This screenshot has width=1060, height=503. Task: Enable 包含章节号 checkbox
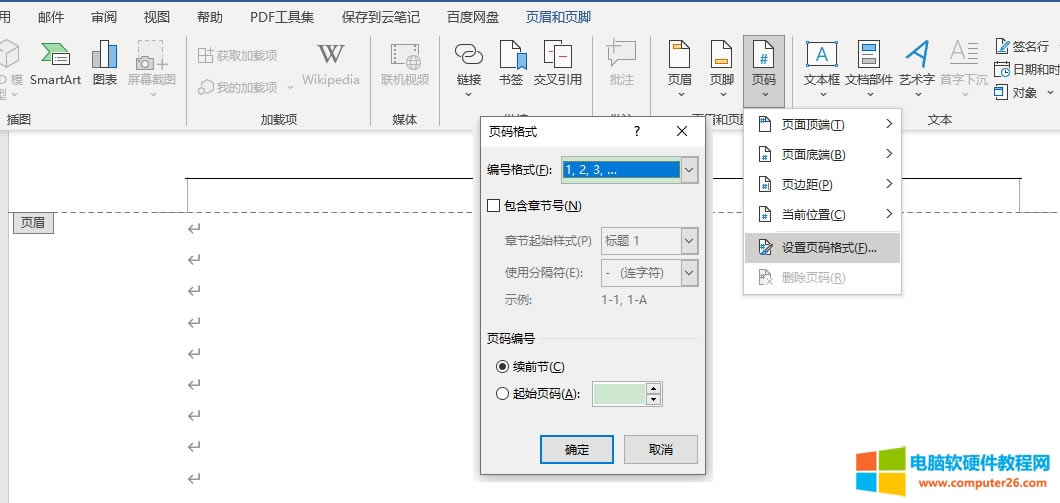point(493,206)
